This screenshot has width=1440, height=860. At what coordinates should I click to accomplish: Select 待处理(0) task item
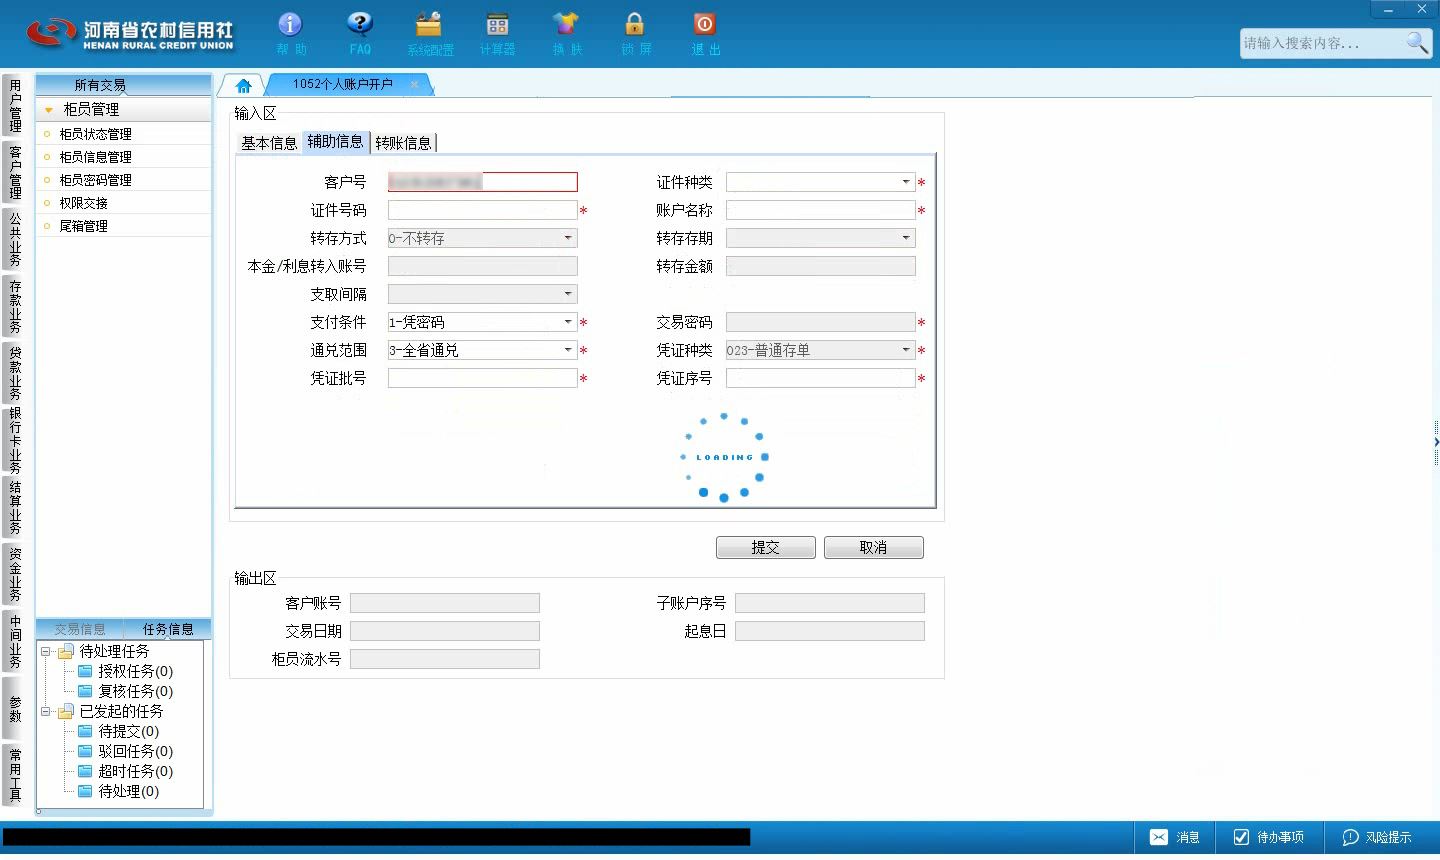pyautogui.click(x=128, y=791)
